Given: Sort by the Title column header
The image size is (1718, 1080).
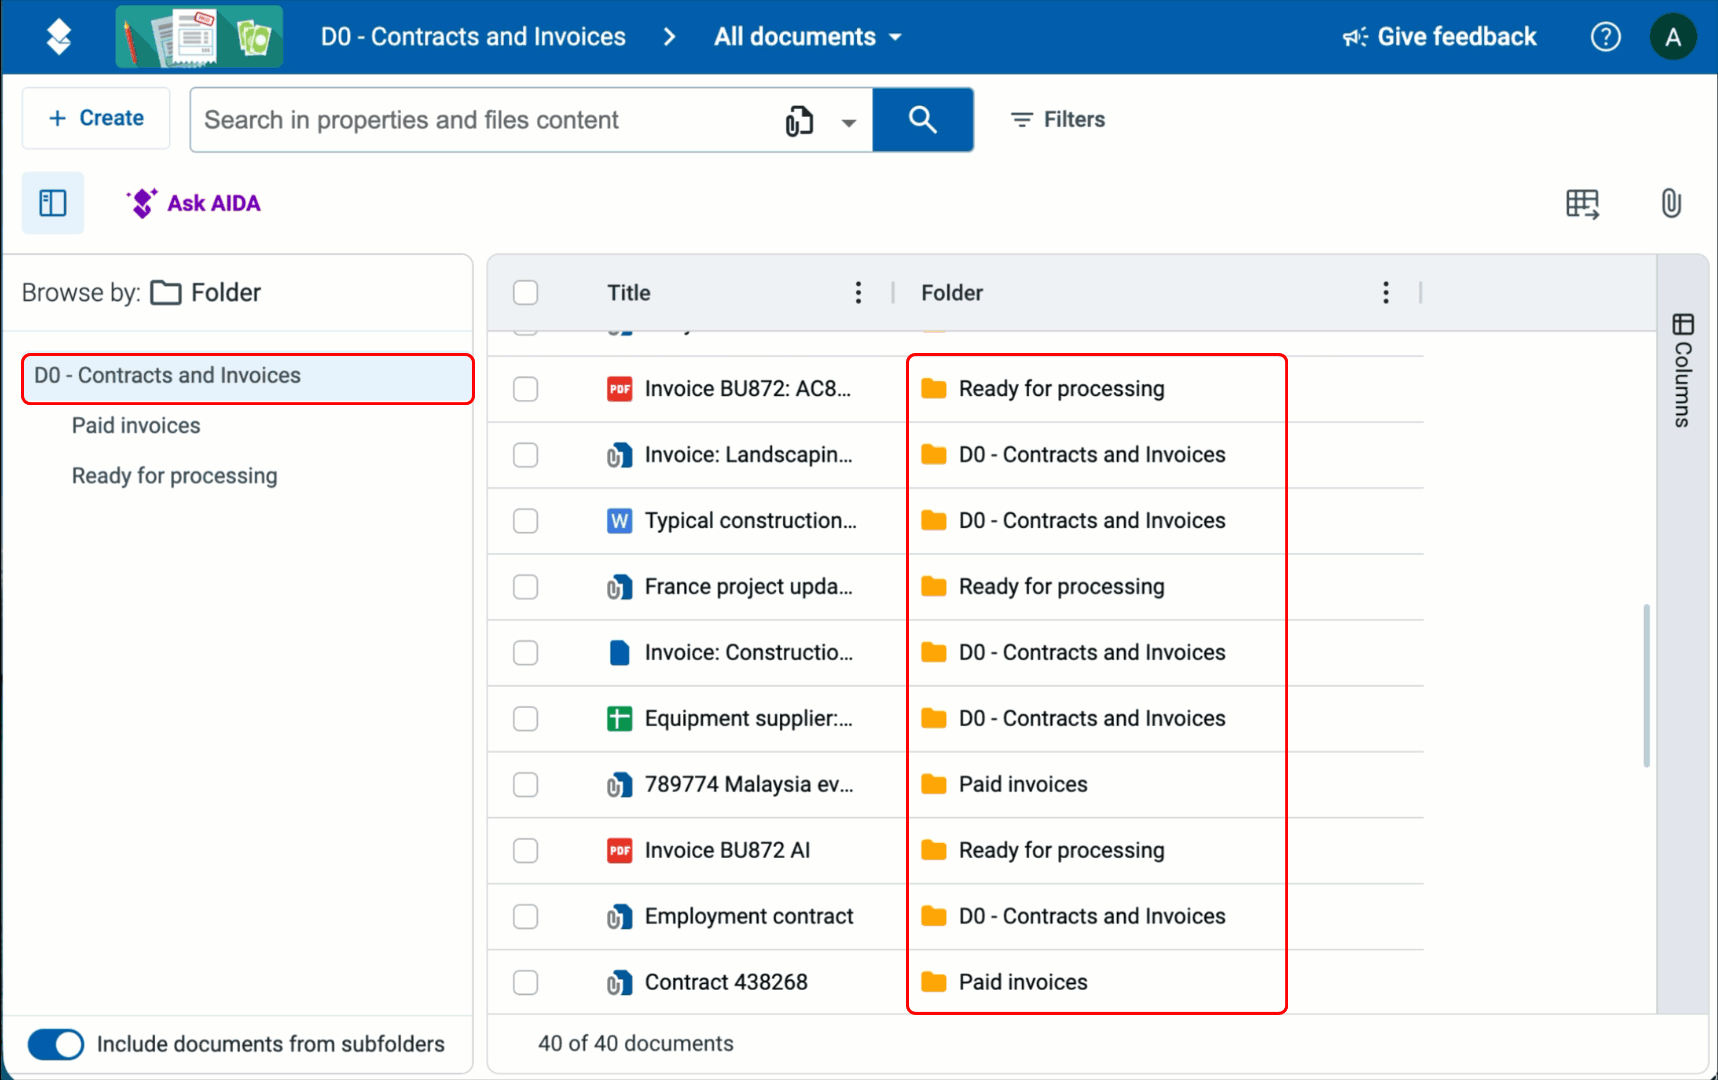Looking at the screenshot, I should tap(628, 293).
